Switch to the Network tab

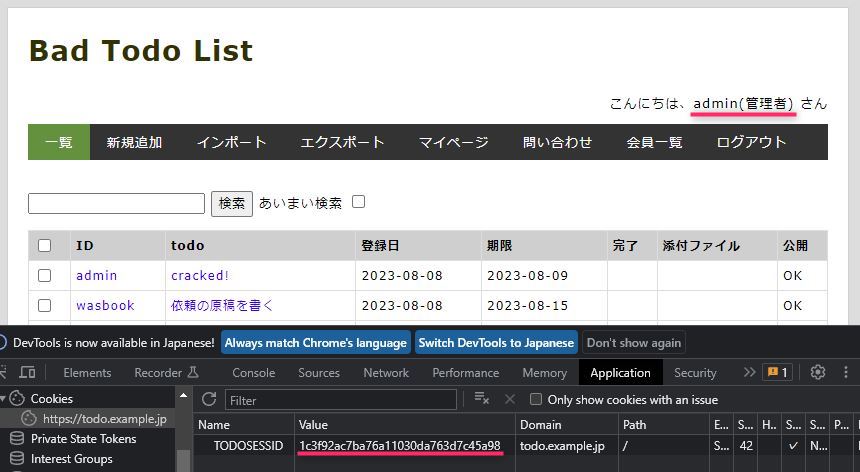pyautogui.click(x=386, y=373)
